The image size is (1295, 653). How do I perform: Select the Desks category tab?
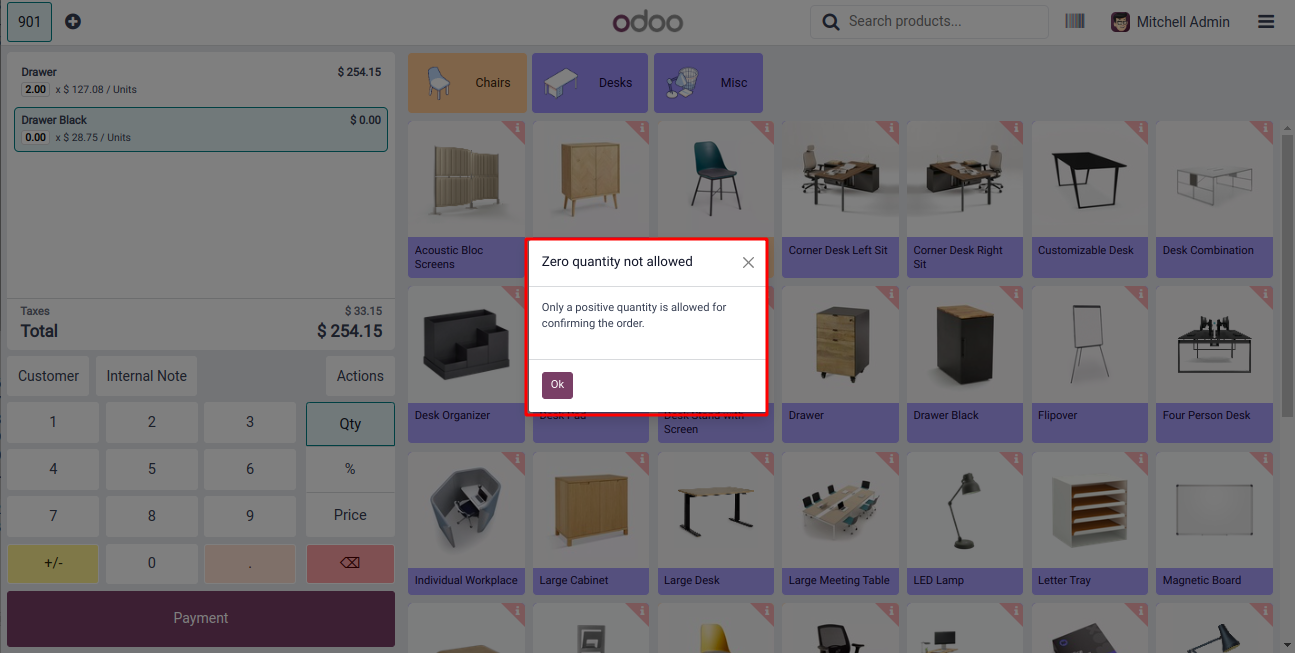click(591, 83)
